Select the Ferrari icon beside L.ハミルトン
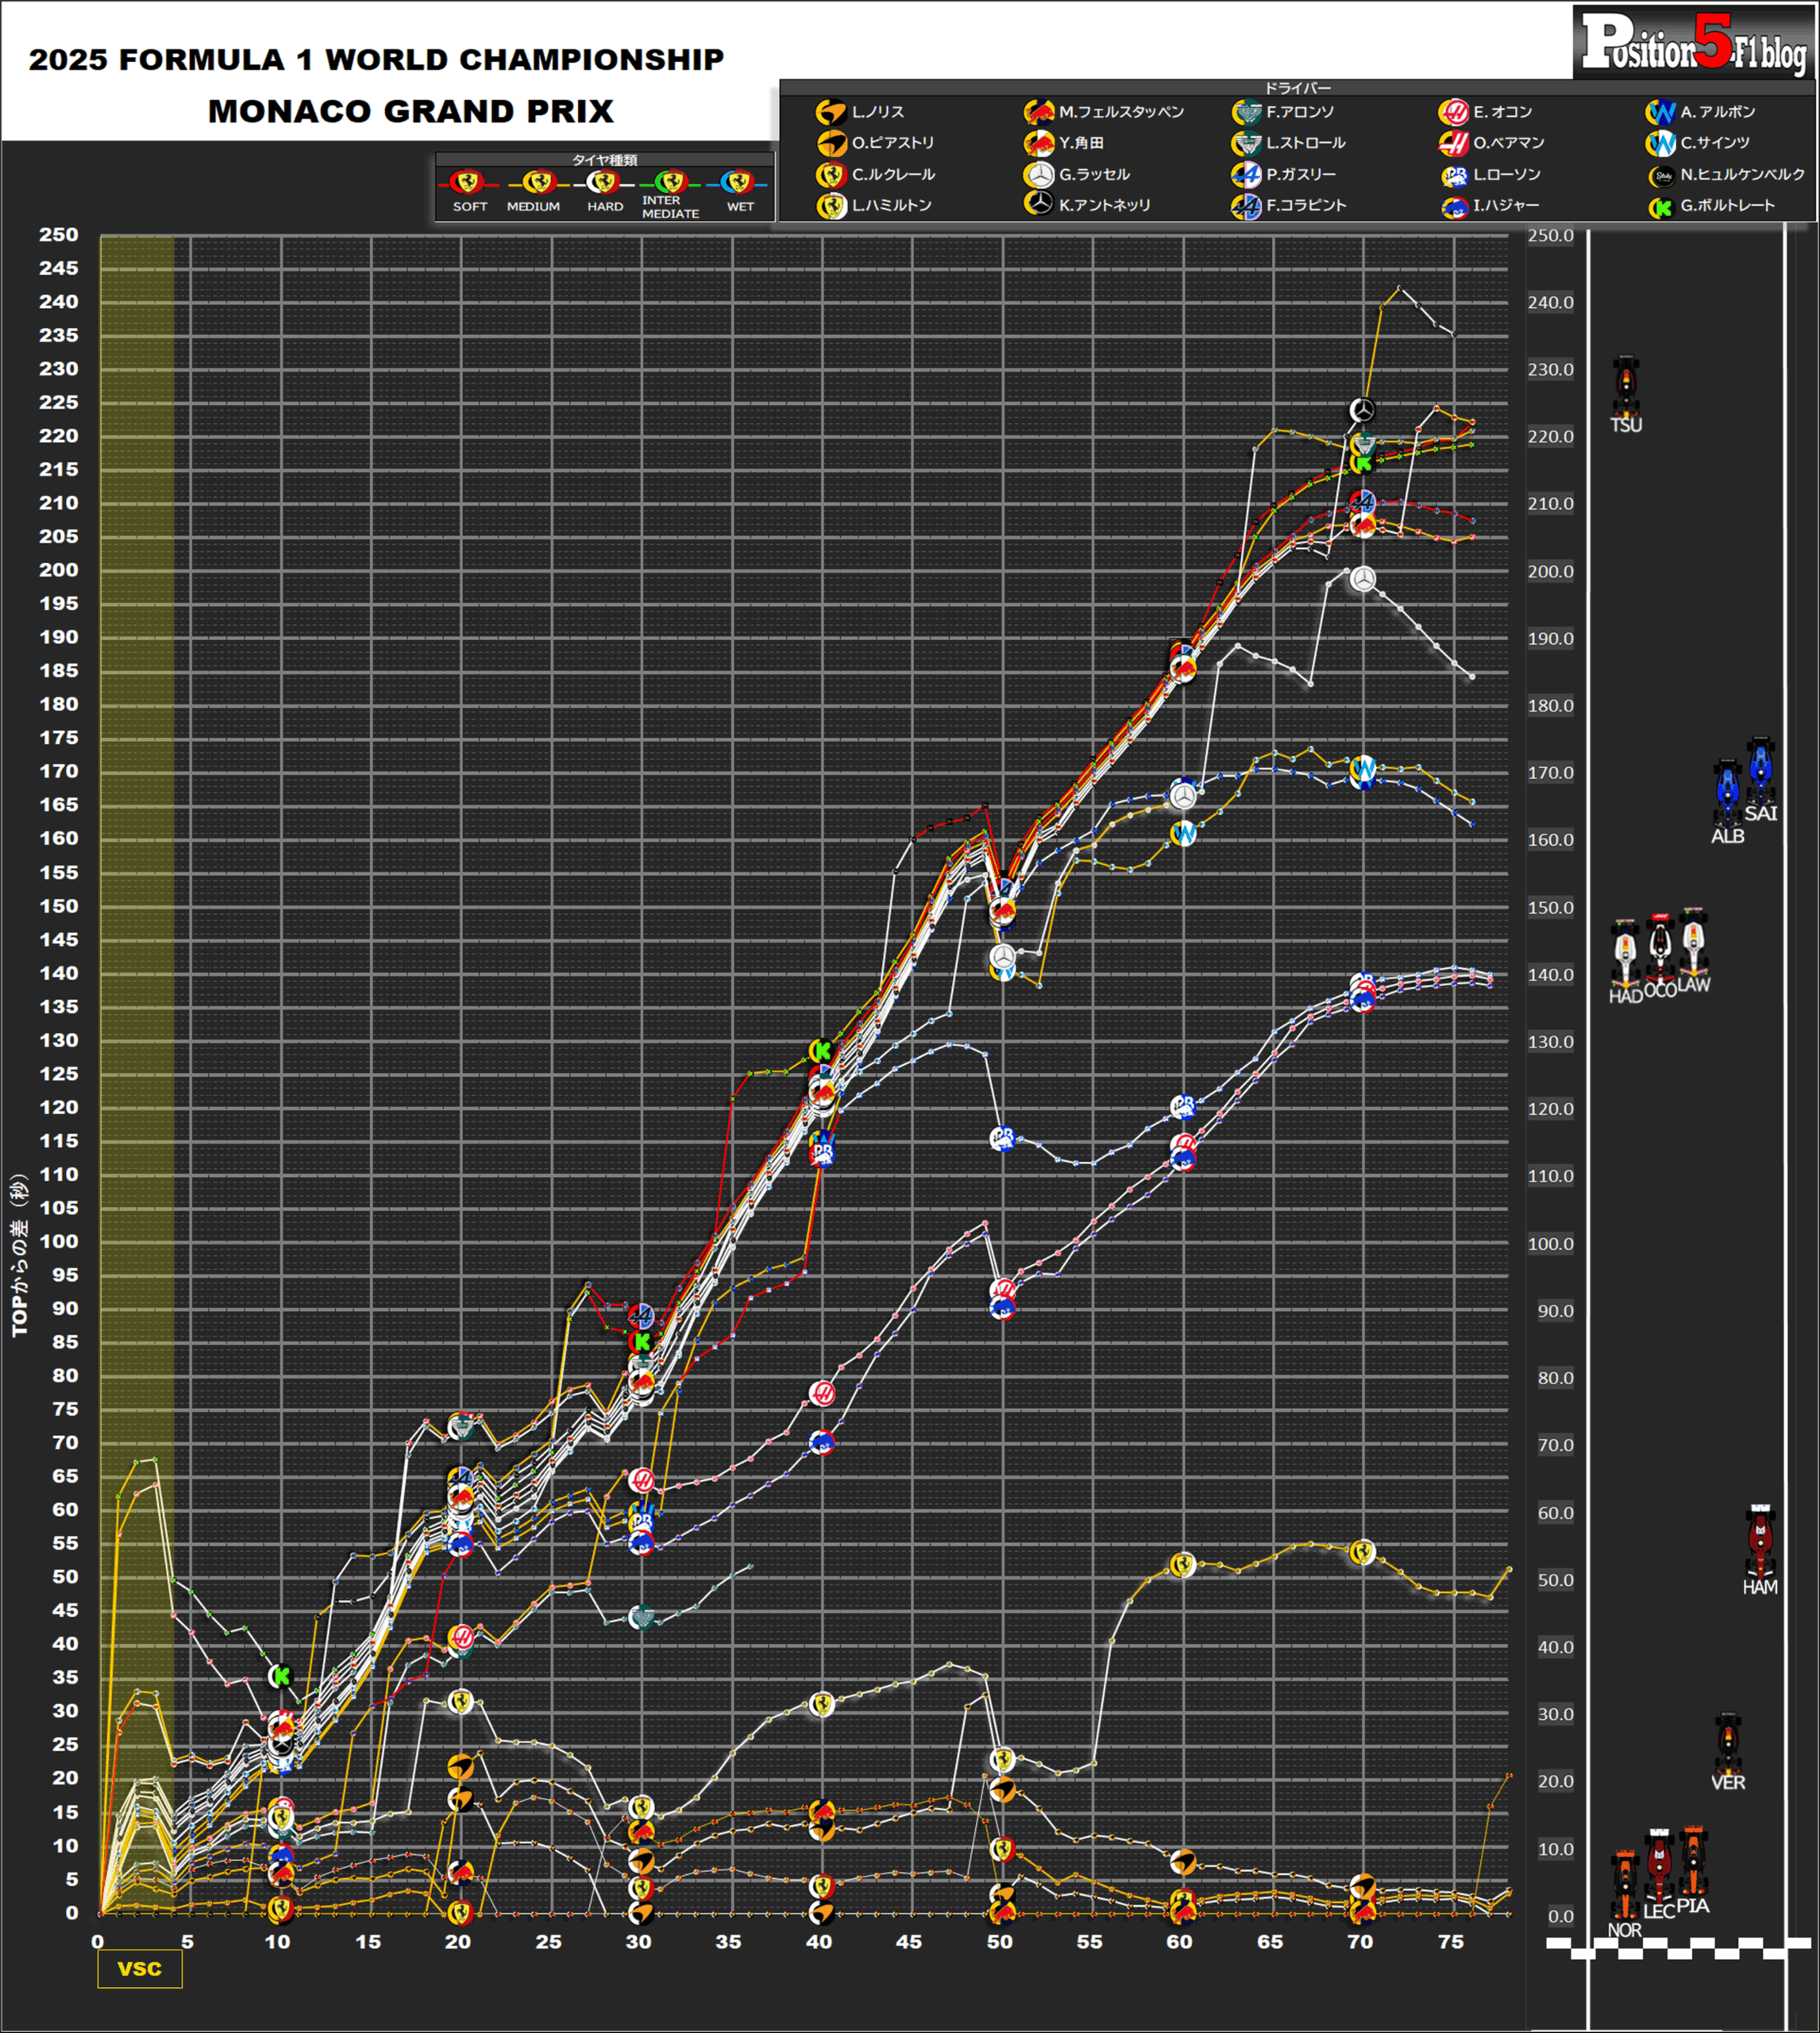This screenshot has height=2033, width=1820. pyautogui.click(x=831, y=206)
